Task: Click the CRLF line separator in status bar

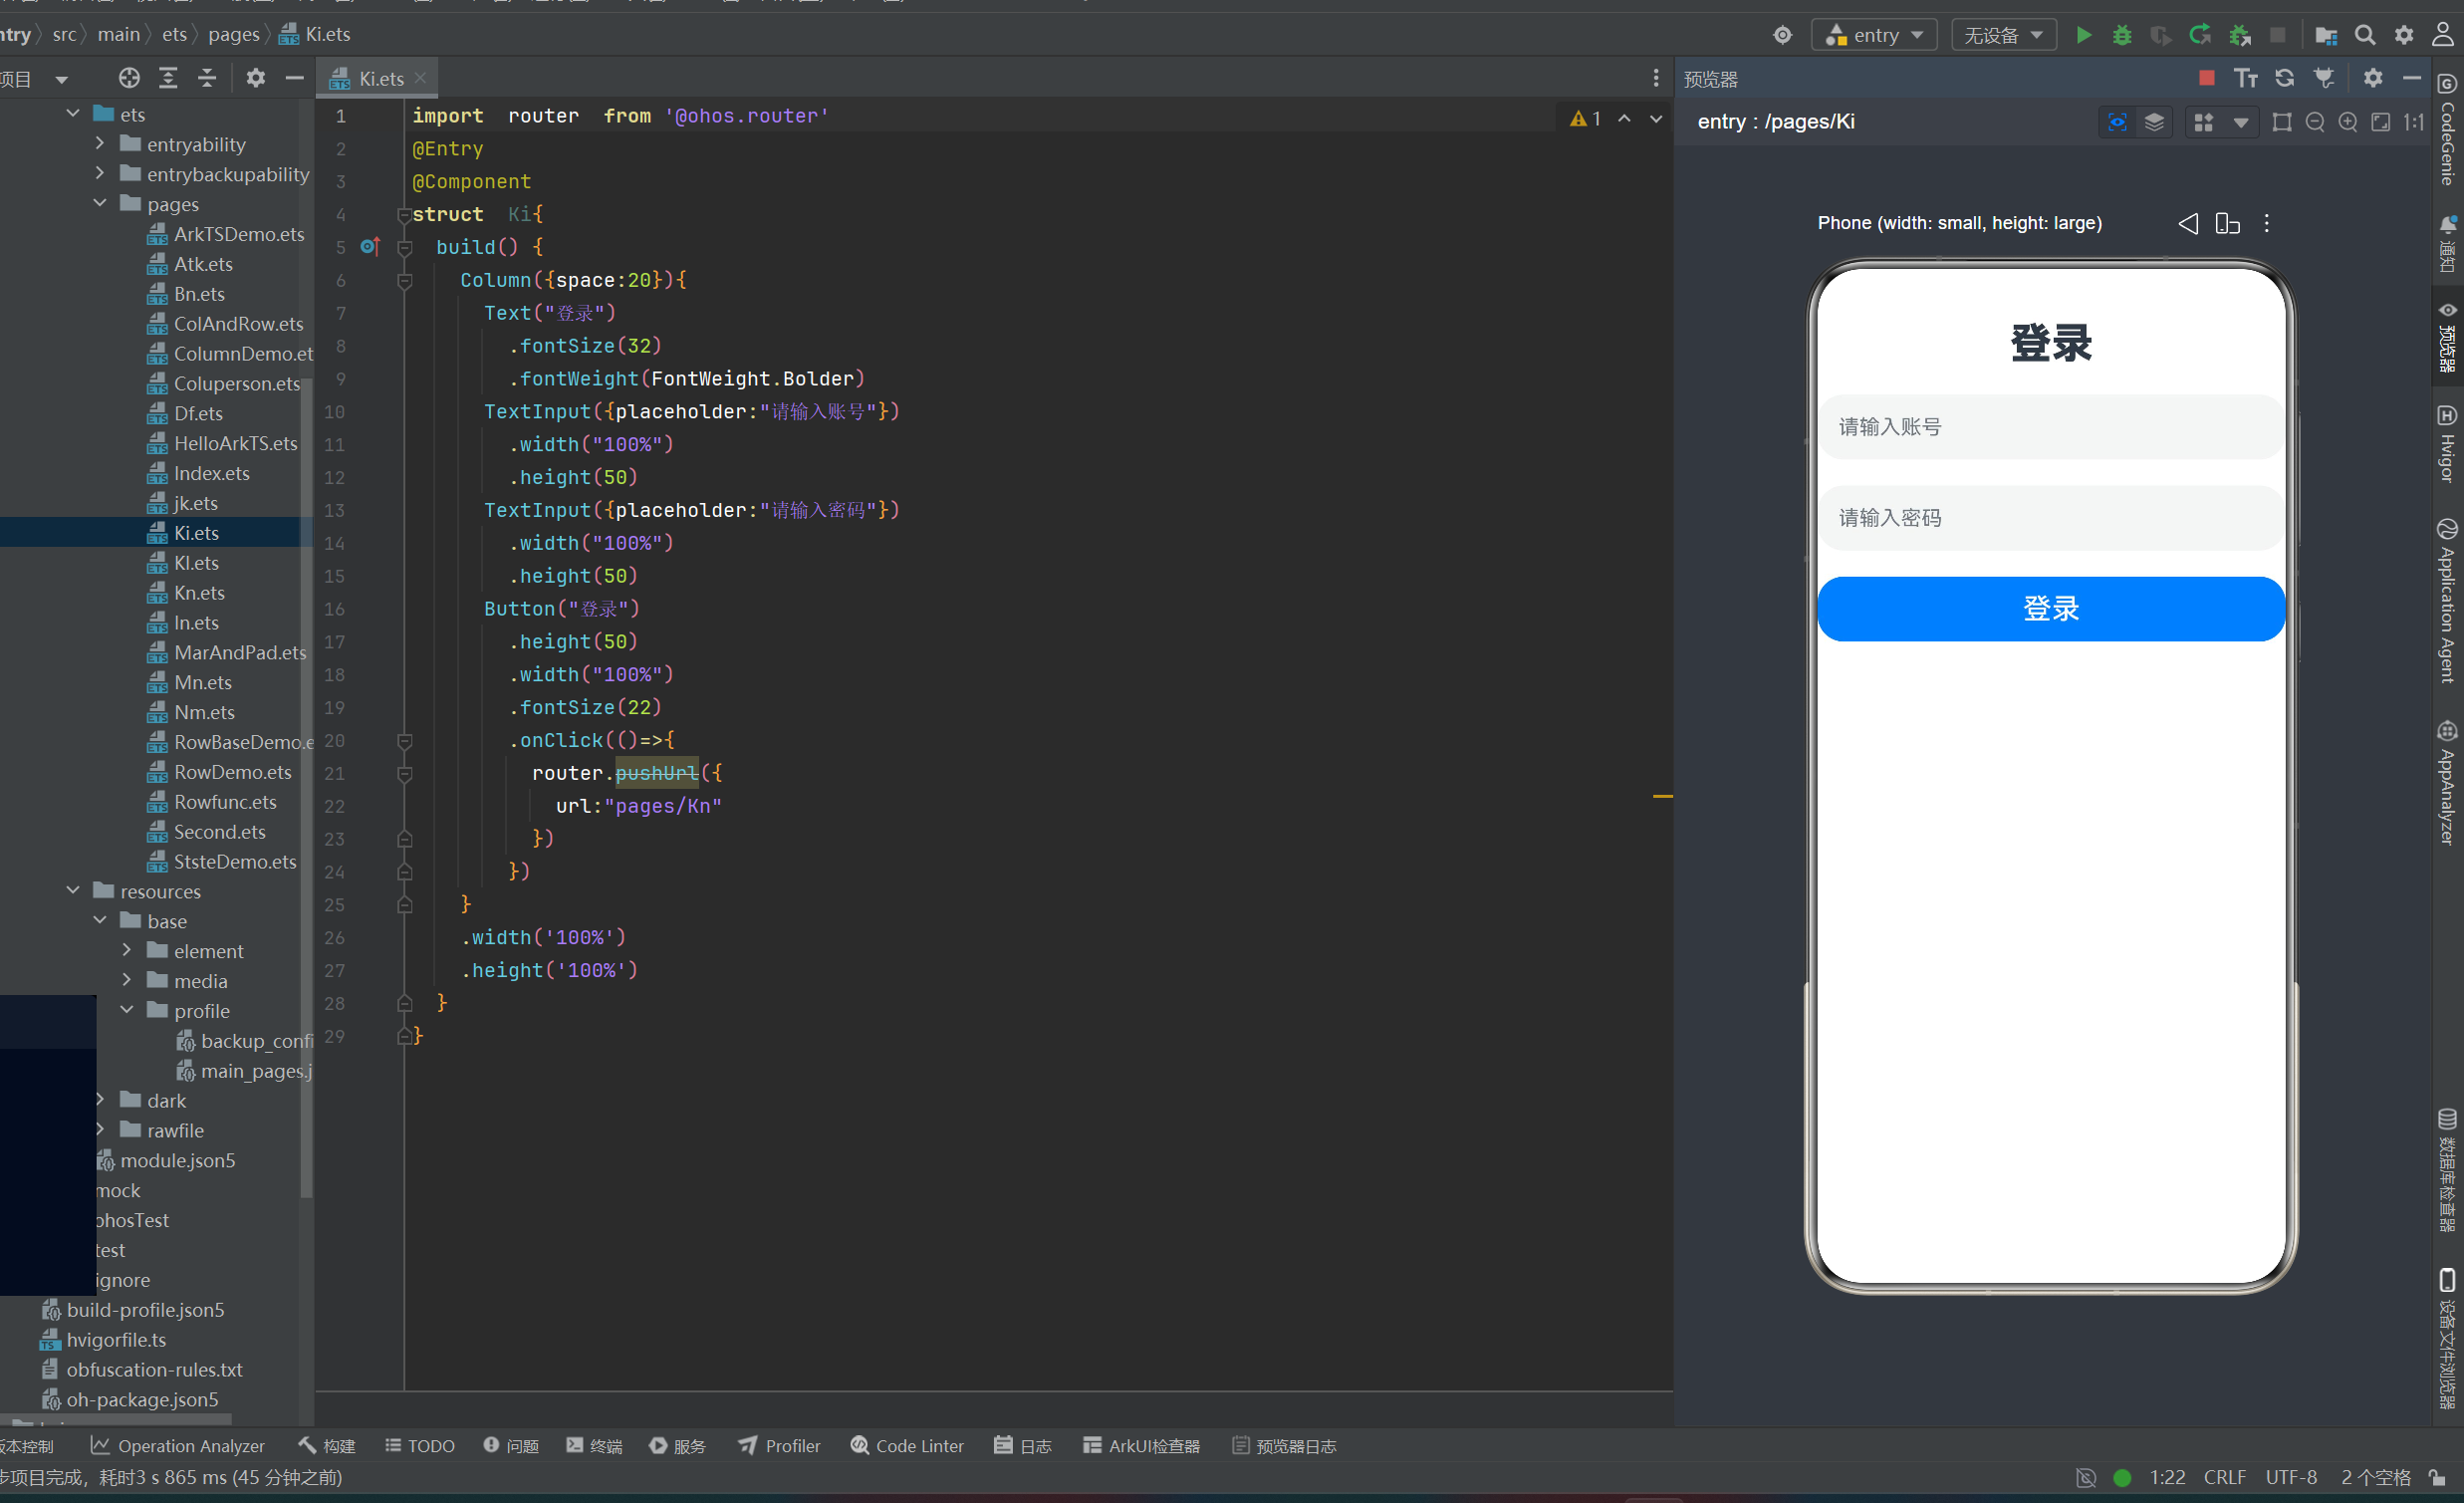Action: click(2225, 1477)
